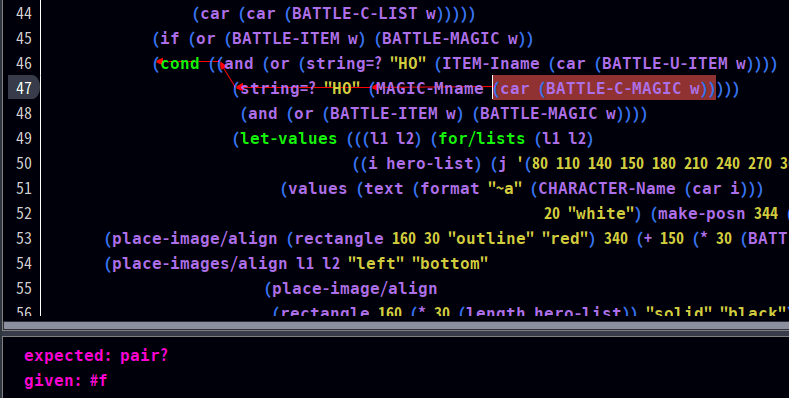
Task: Click the highlighted (car (BATTLE-C-MAGIC w)) expression
Action: point(604,88)
